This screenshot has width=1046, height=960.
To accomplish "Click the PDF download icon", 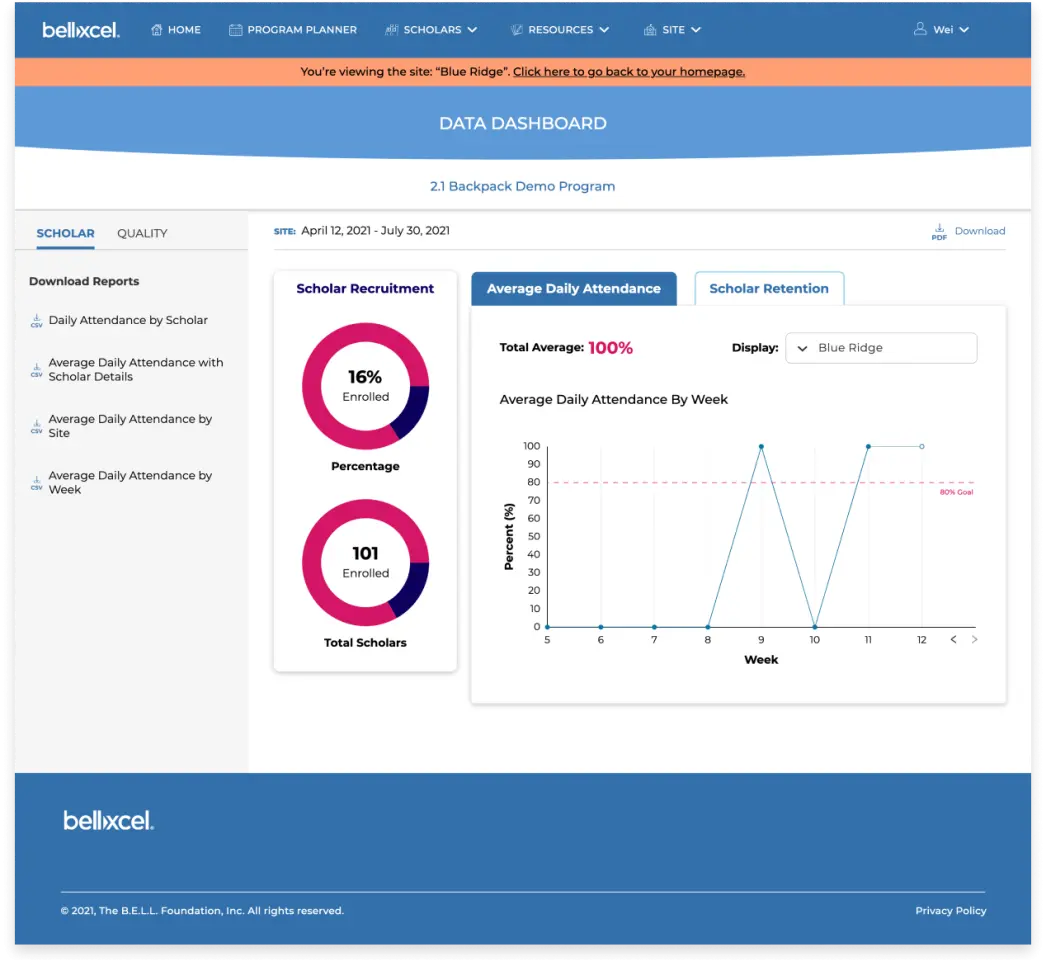I will point(939,231).
